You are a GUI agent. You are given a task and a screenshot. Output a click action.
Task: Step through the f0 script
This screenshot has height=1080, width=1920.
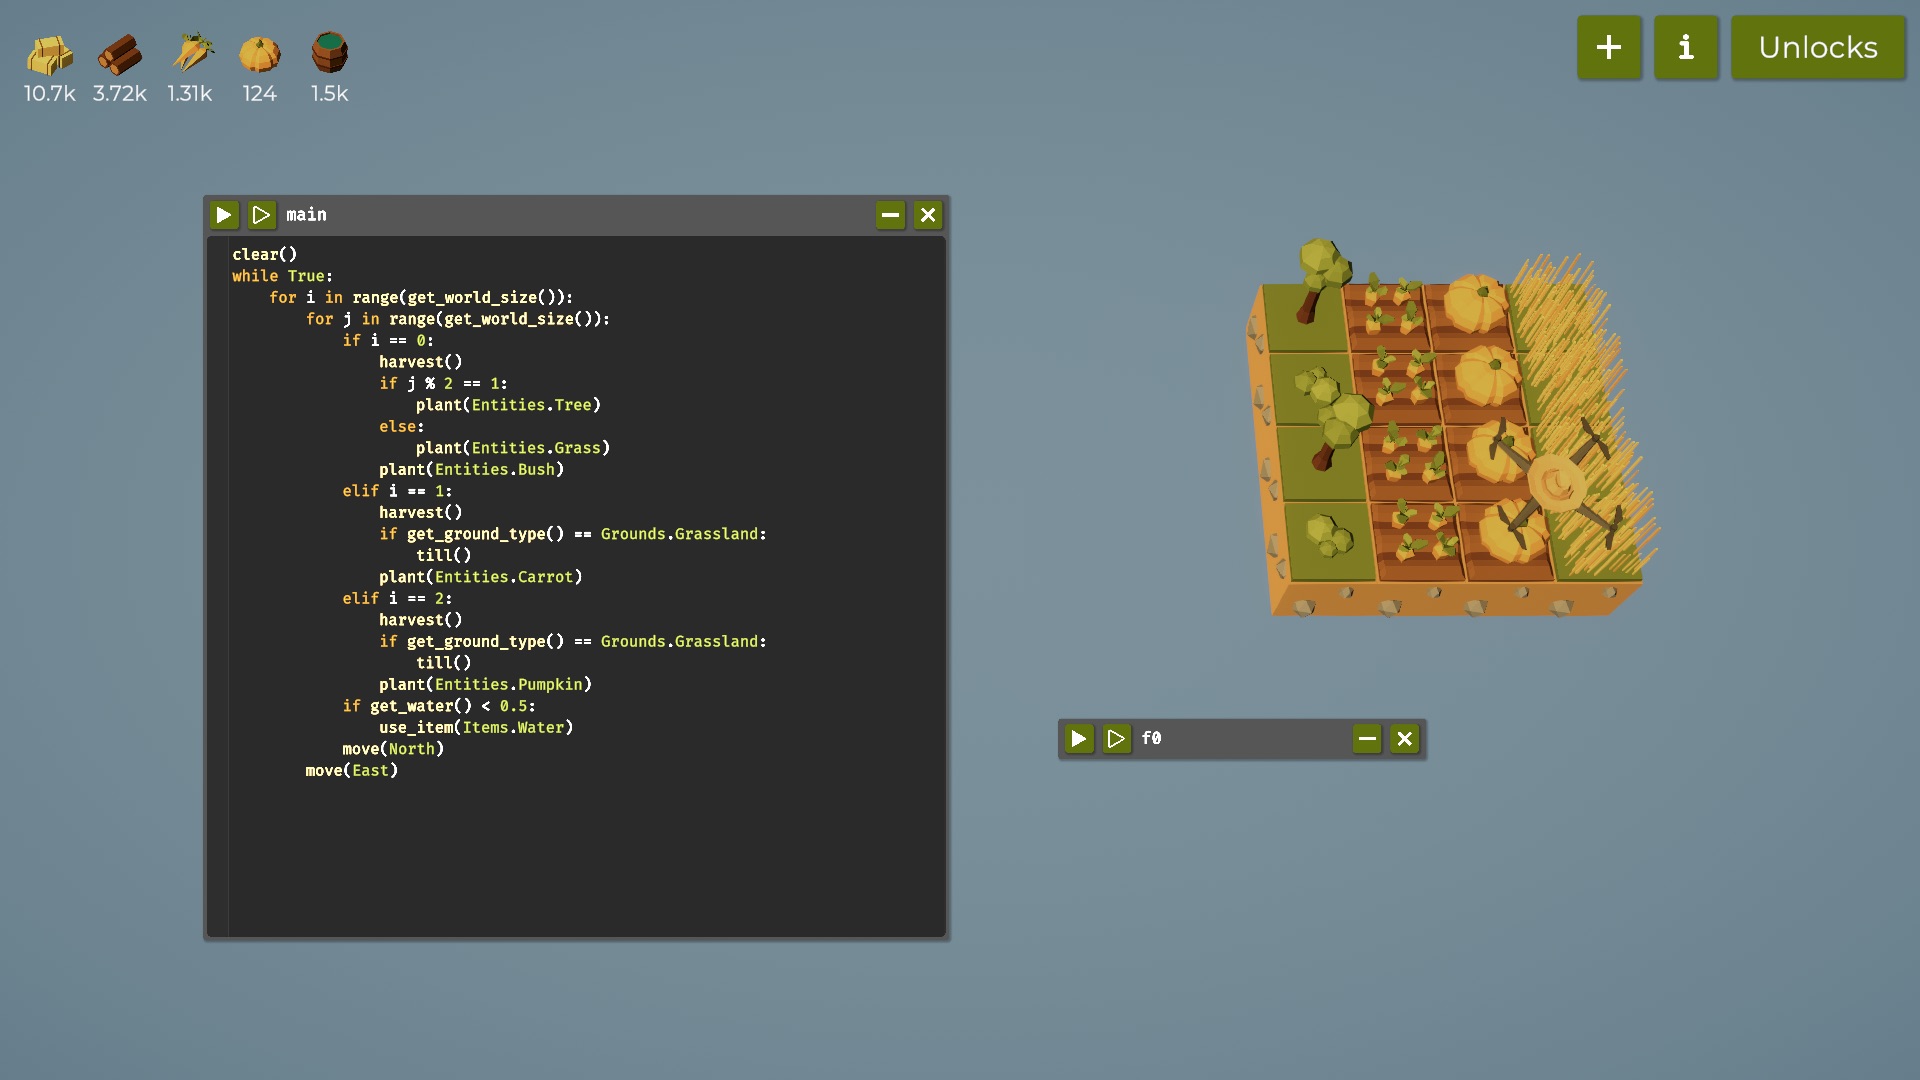point(1116,739)
